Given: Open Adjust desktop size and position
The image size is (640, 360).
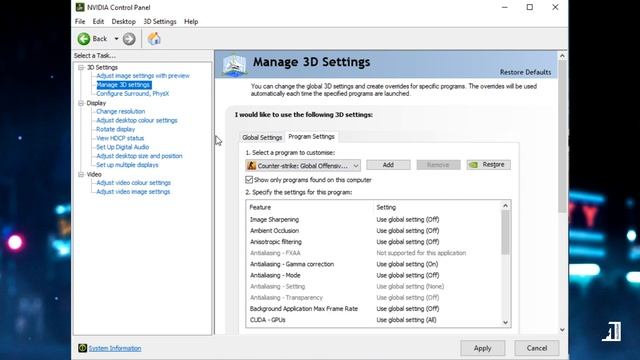Looking at the screenshot, I should click(139, 156).
